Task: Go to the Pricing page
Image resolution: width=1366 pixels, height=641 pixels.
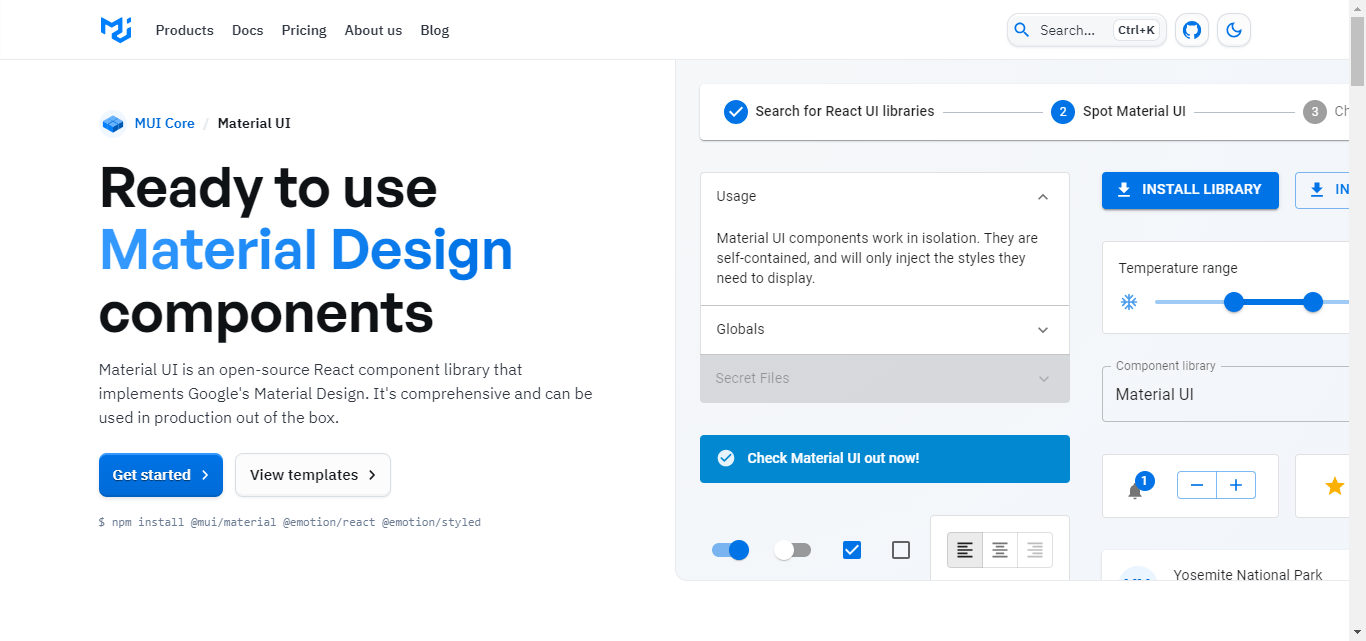Action: tap(304, 30)
